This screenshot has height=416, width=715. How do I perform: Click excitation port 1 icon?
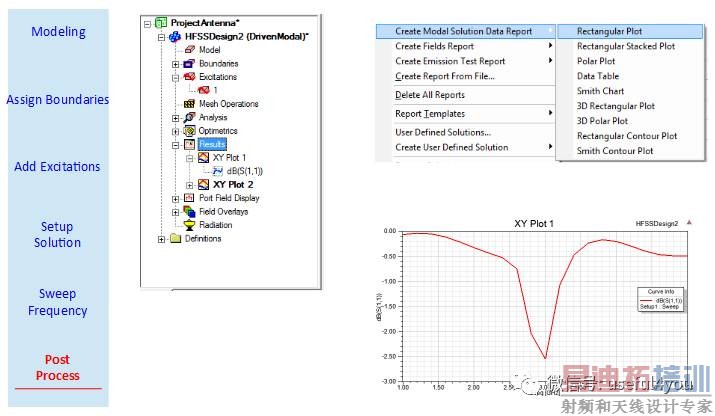point(203,90)
